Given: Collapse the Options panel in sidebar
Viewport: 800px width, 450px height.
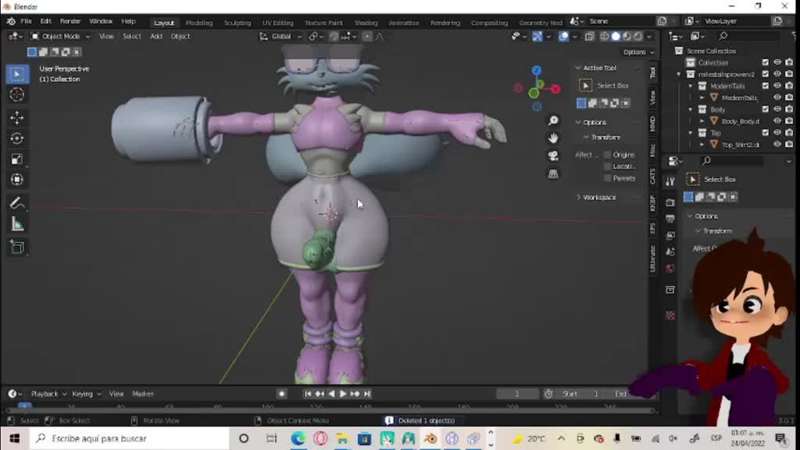Looking at the screenshot, I should point(578,122).
